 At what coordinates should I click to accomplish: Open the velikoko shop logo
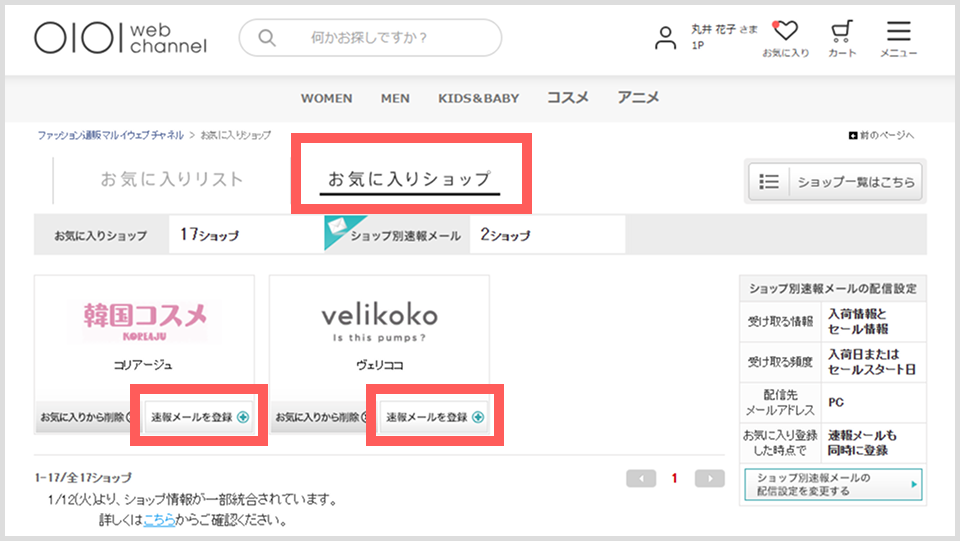click(380, 323)
